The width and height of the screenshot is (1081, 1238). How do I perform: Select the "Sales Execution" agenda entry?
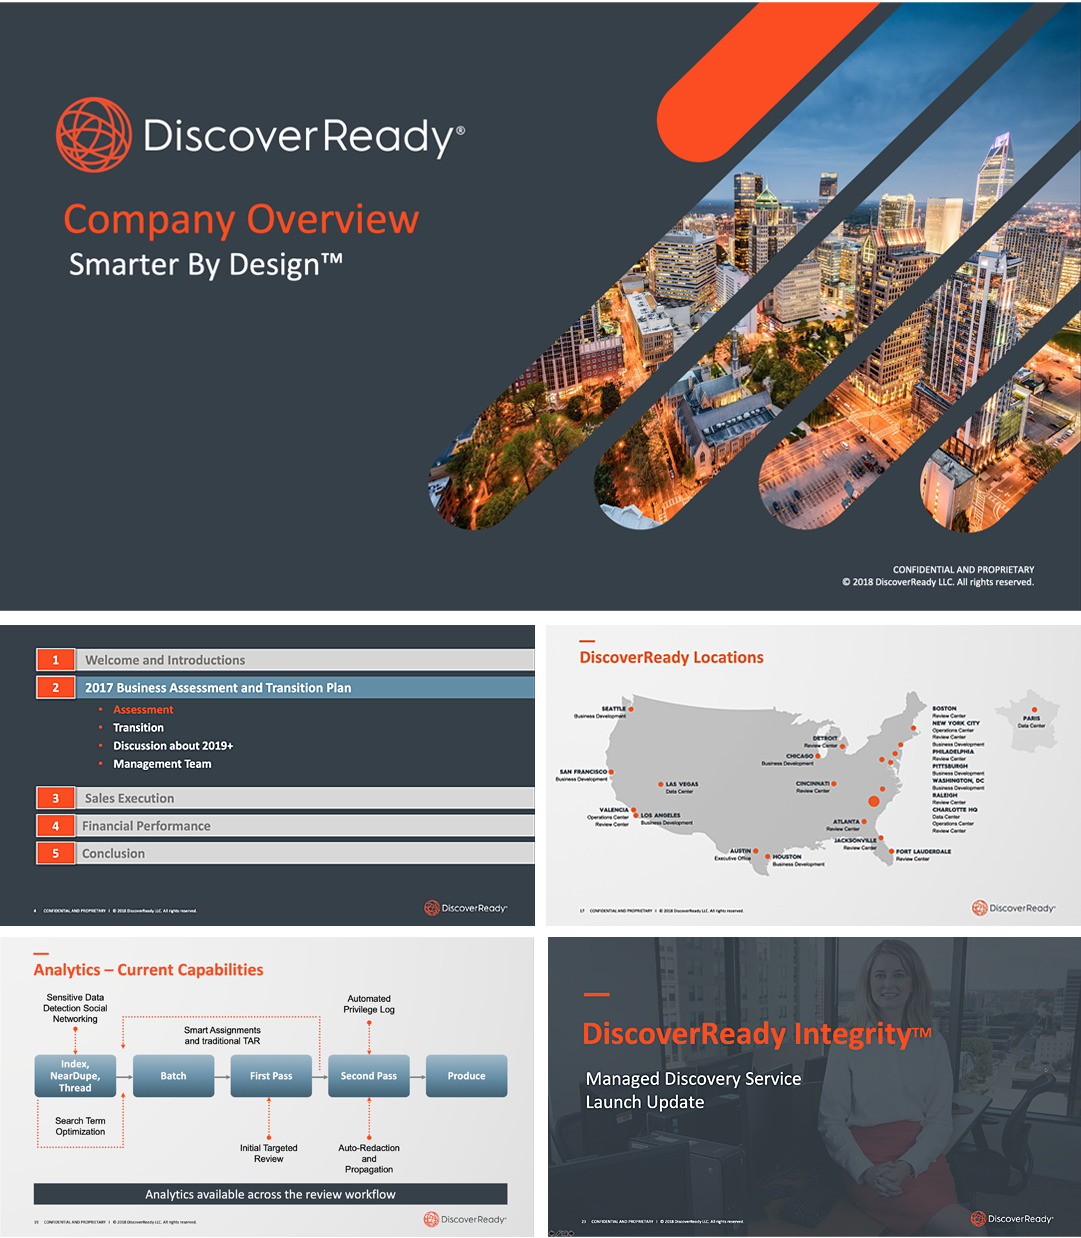(128, 797)
